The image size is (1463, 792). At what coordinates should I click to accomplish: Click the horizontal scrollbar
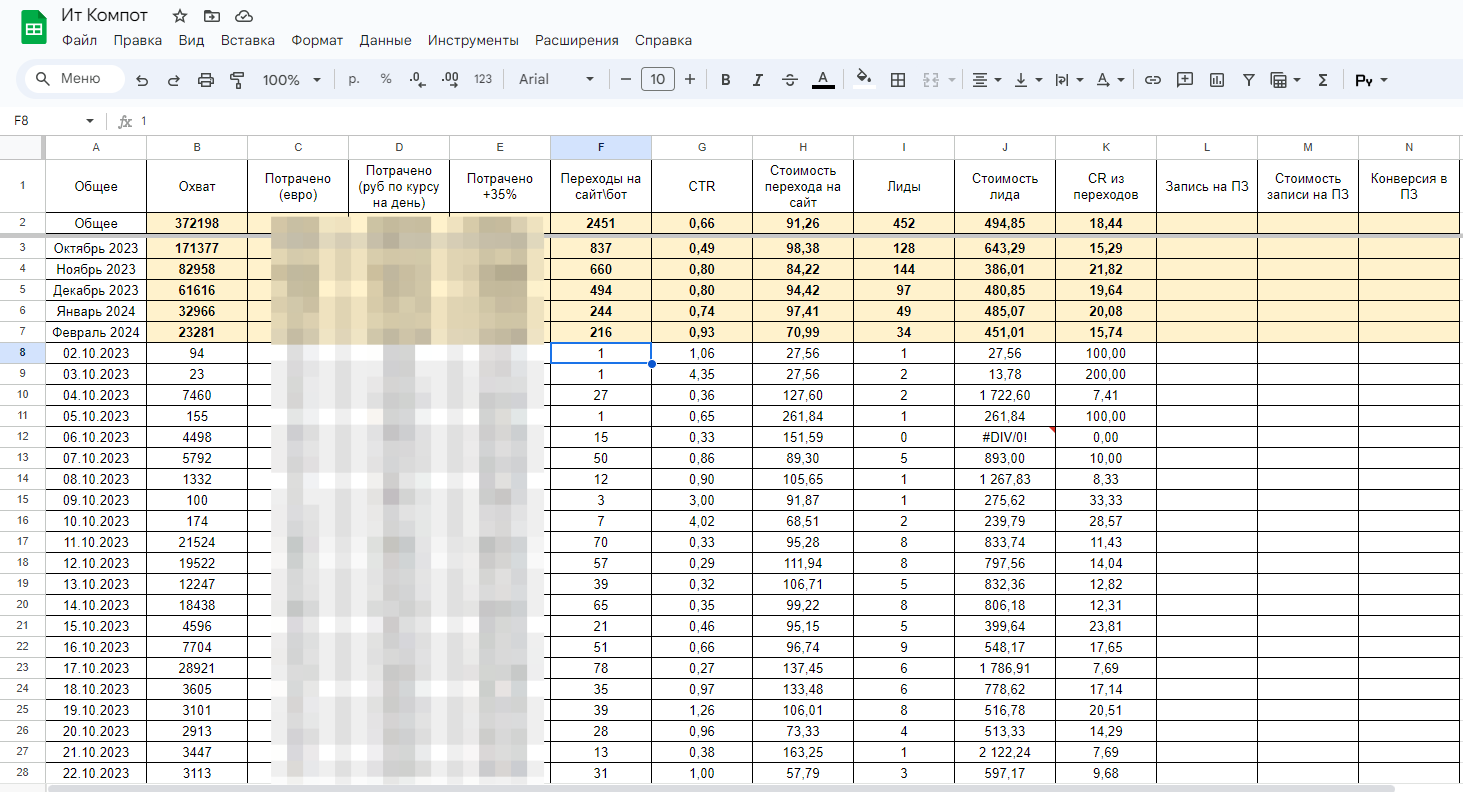point(720,788)
